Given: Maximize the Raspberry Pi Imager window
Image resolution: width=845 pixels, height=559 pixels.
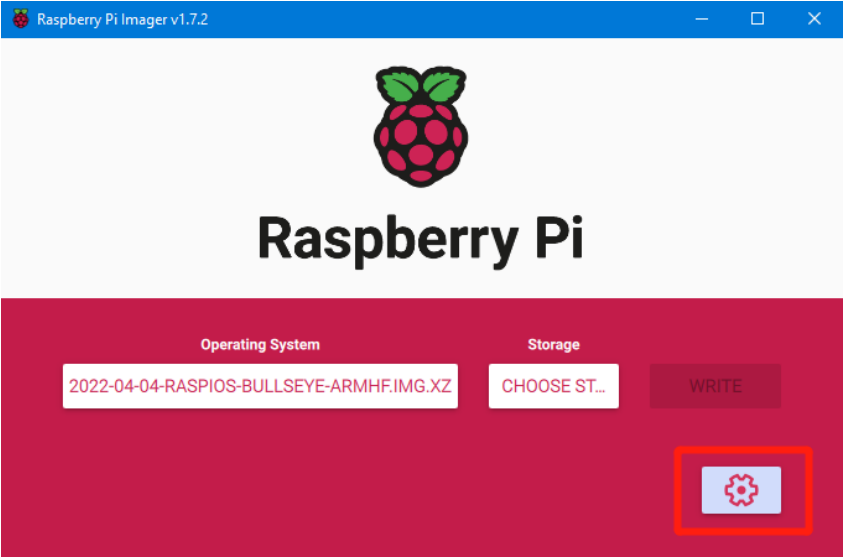Looking at the screenshot, I should 757,19.
